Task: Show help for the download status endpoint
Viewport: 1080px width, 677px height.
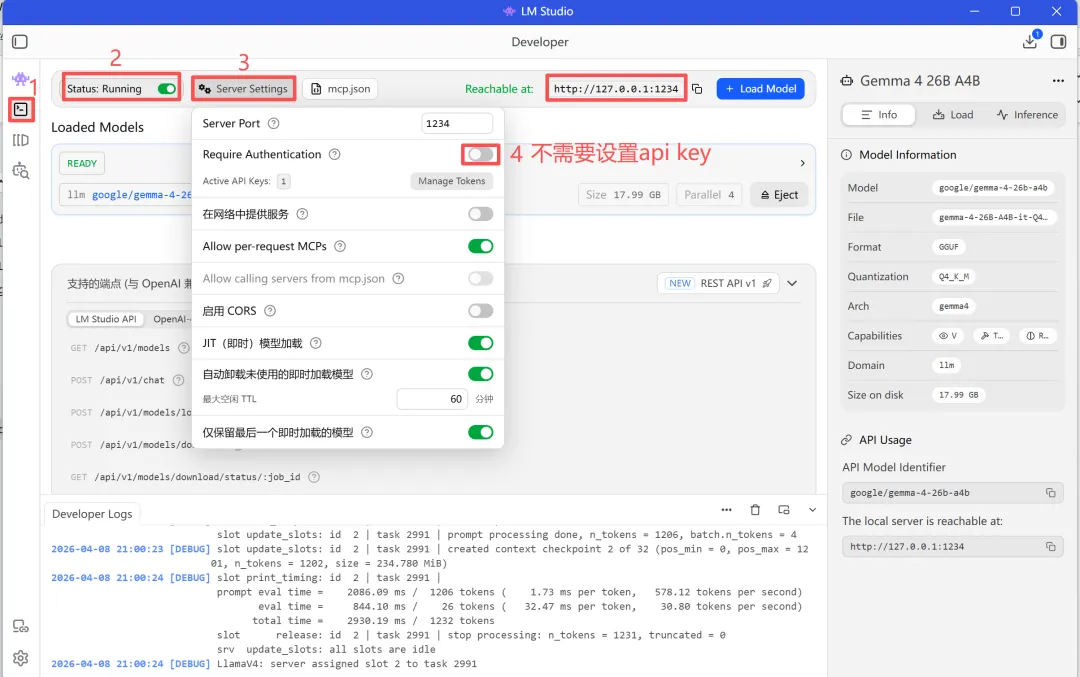Action: coord(313,477)
